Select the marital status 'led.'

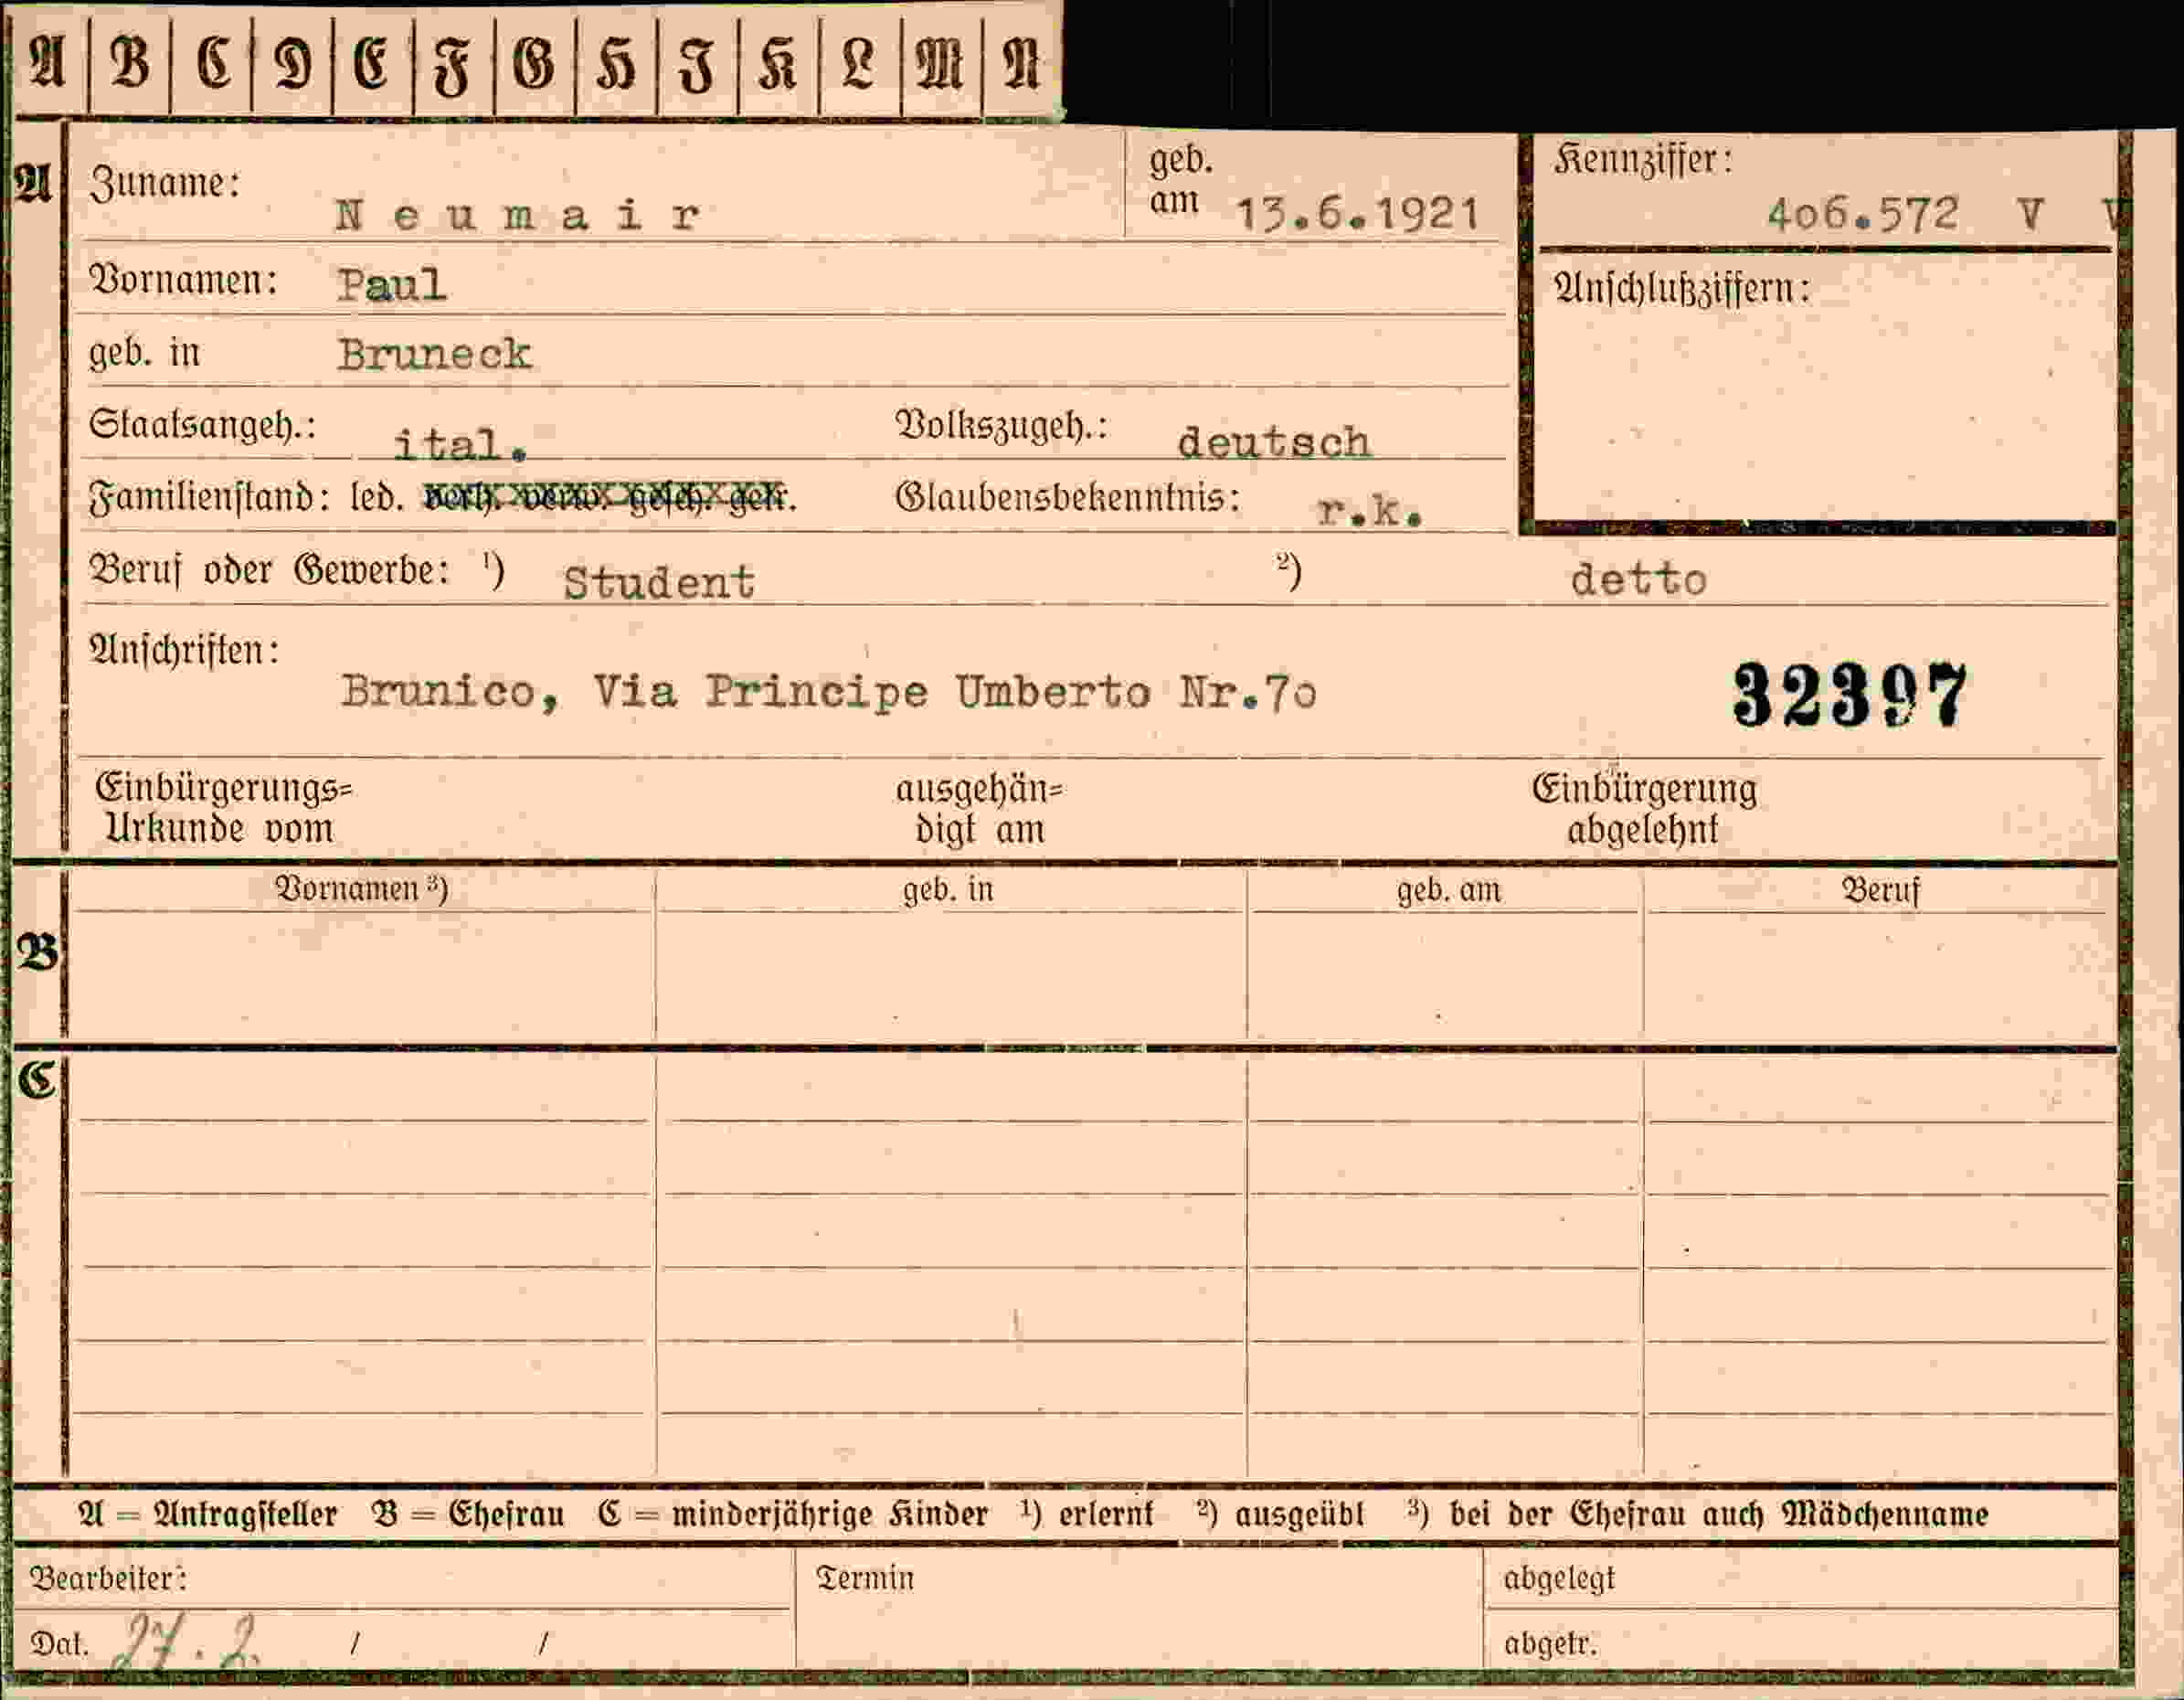(x=377, y=497)
